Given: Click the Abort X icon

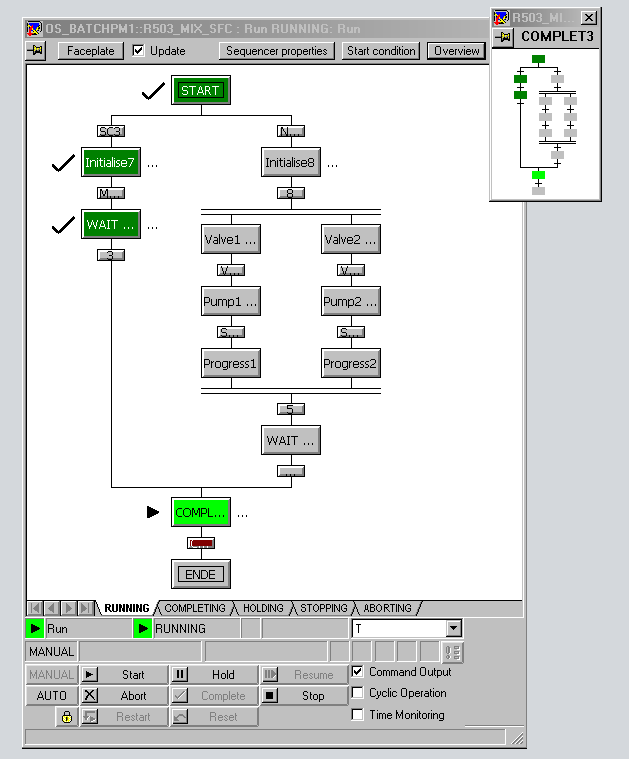Looking at the screenshot, I should (x=90, y=696).
